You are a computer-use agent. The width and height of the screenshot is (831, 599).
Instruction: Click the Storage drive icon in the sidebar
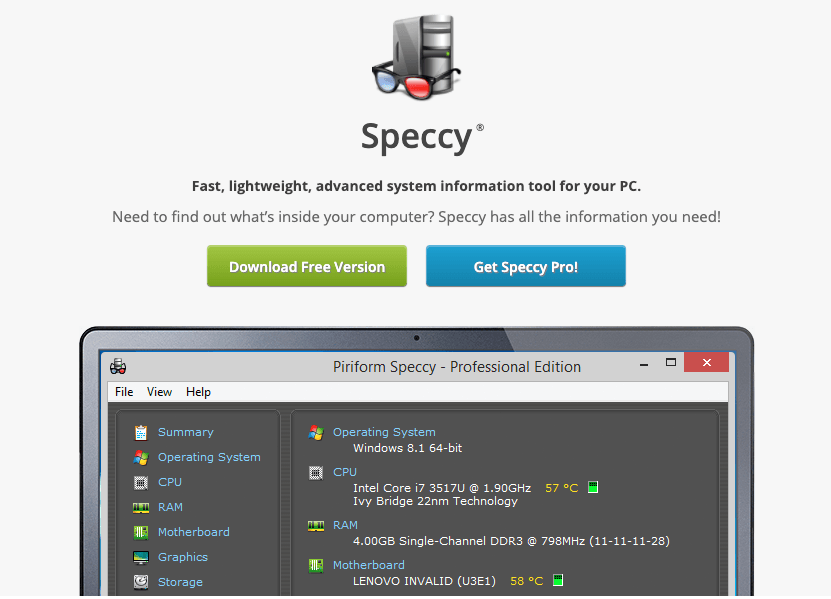pos(140,582)
